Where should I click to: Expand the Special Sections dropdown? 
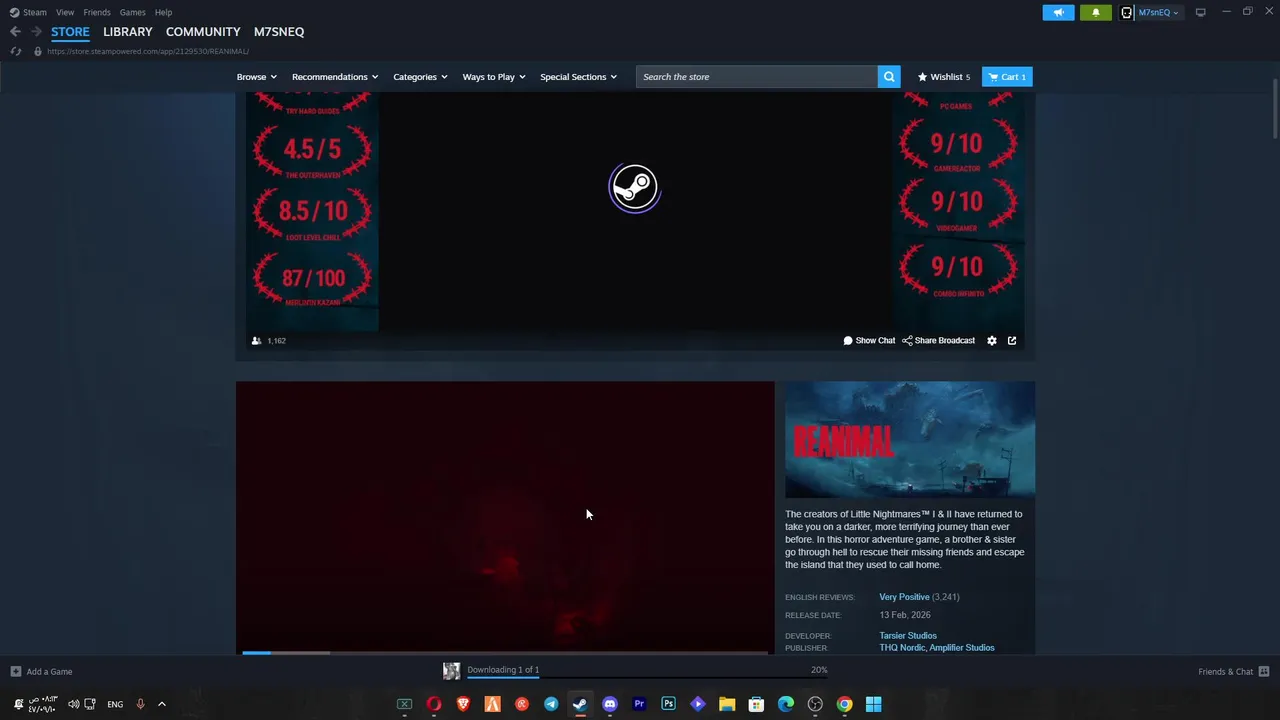click(x=578, y=77)
